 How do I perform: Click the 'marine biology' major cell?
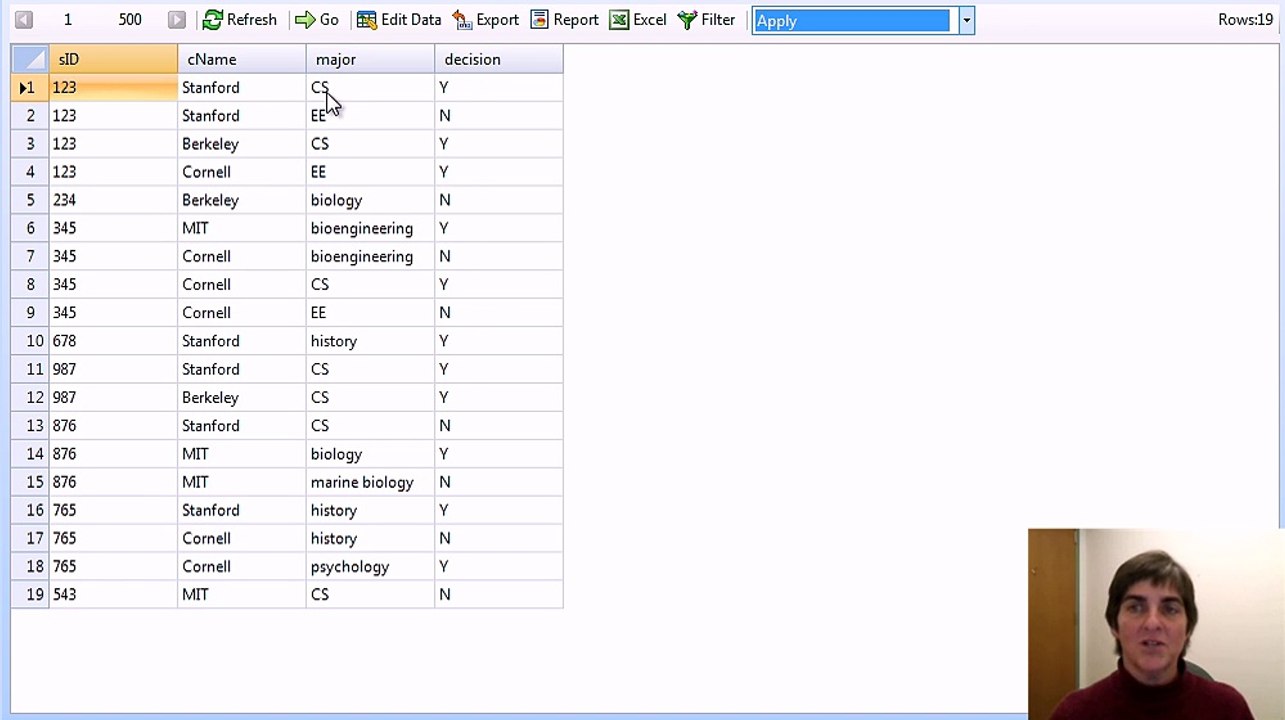point(370,482)
